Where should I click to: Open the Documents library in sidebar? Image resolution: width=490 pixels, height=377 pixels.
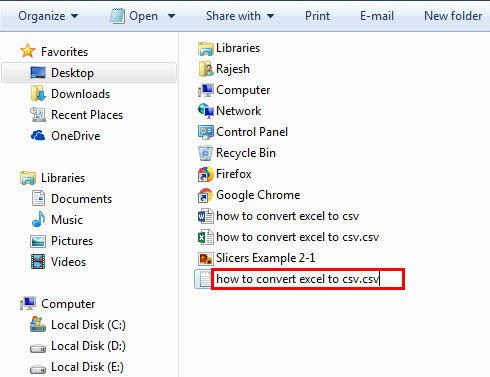tap(81, 199)
